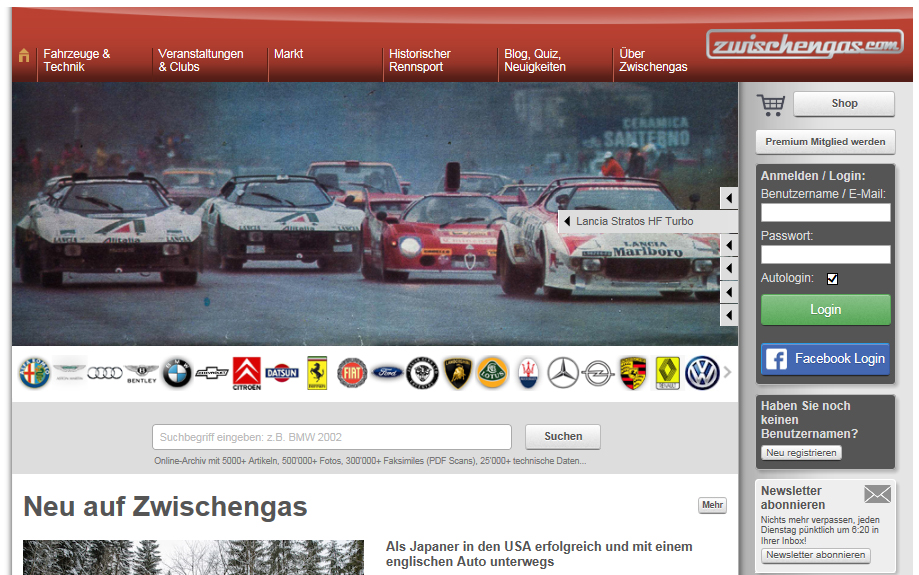This screenshot has height=575, width=919.
Task: Click the Suchbegriff search input field
Action: pyautogui.click(x=331, y=437)
